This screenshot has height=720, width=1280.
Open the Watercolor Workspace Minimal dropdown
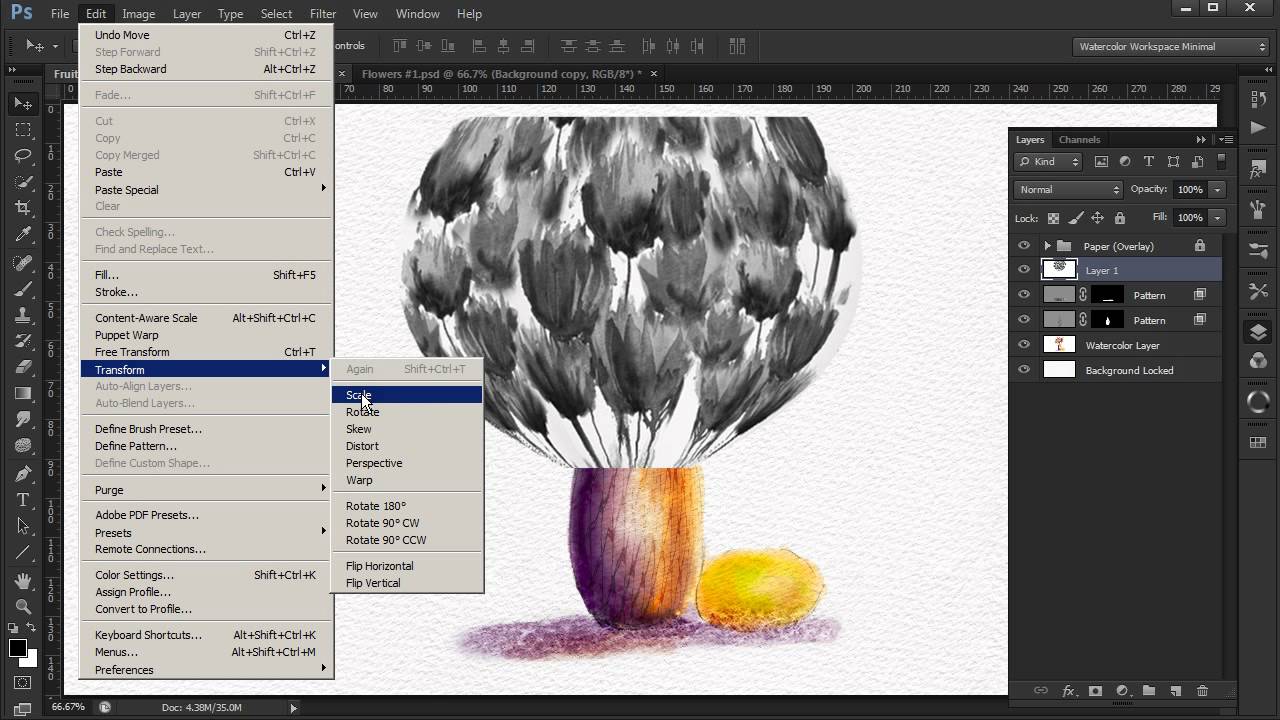tap(1171, 47)
